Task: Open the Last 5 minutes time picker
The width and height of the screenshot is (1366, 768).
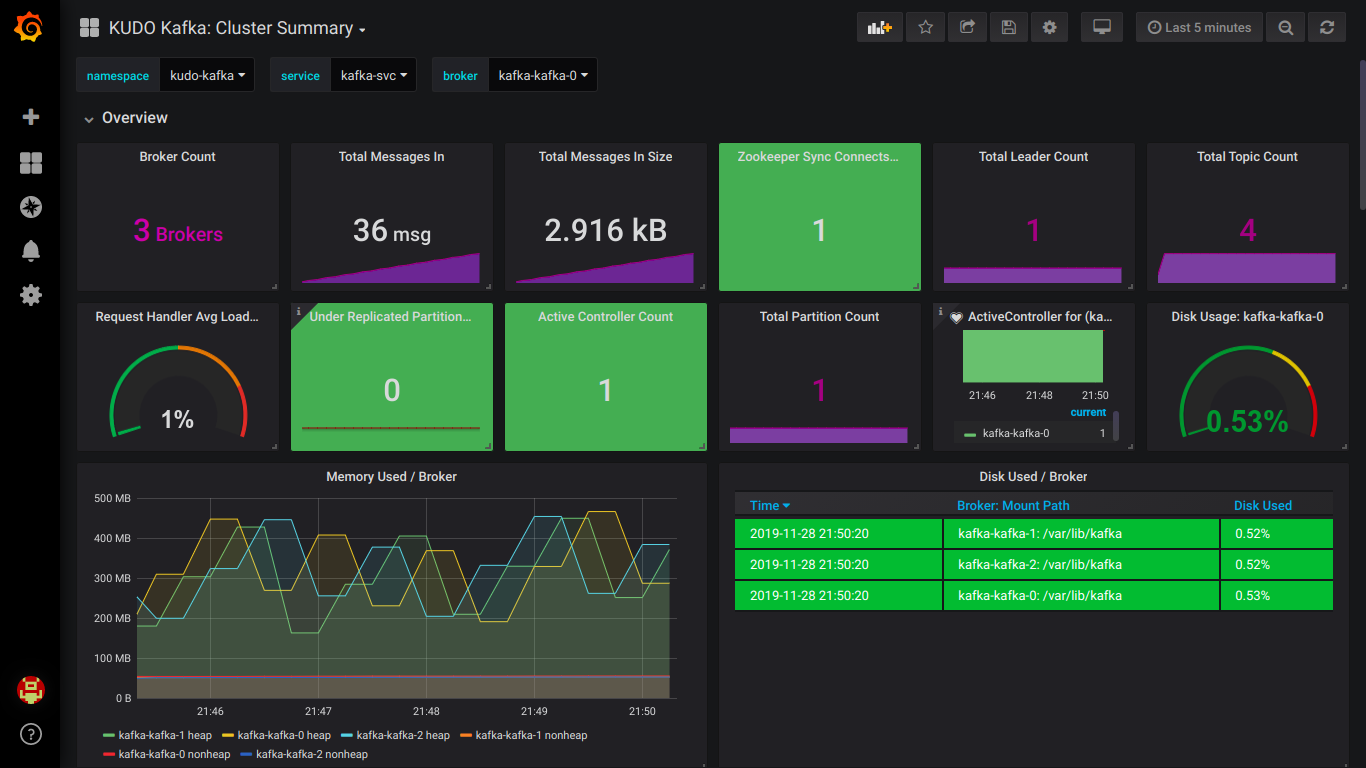Action: (x=1199, y=27)
